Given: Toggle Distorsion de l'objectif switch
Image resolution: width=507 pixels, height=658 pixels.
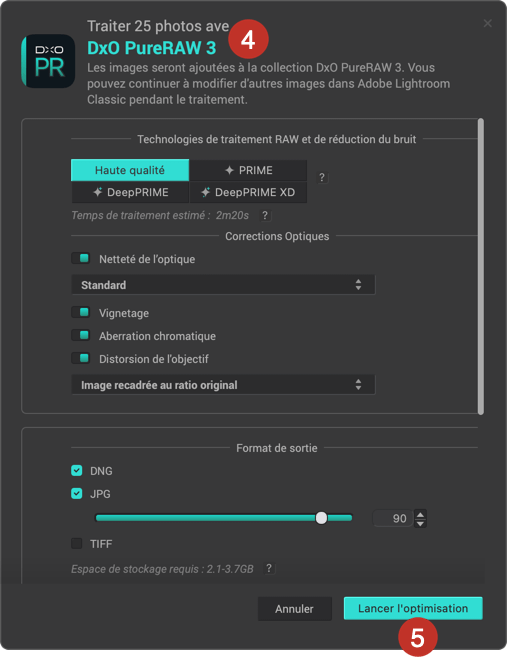Looking at the screenshot, I should 81,358.
